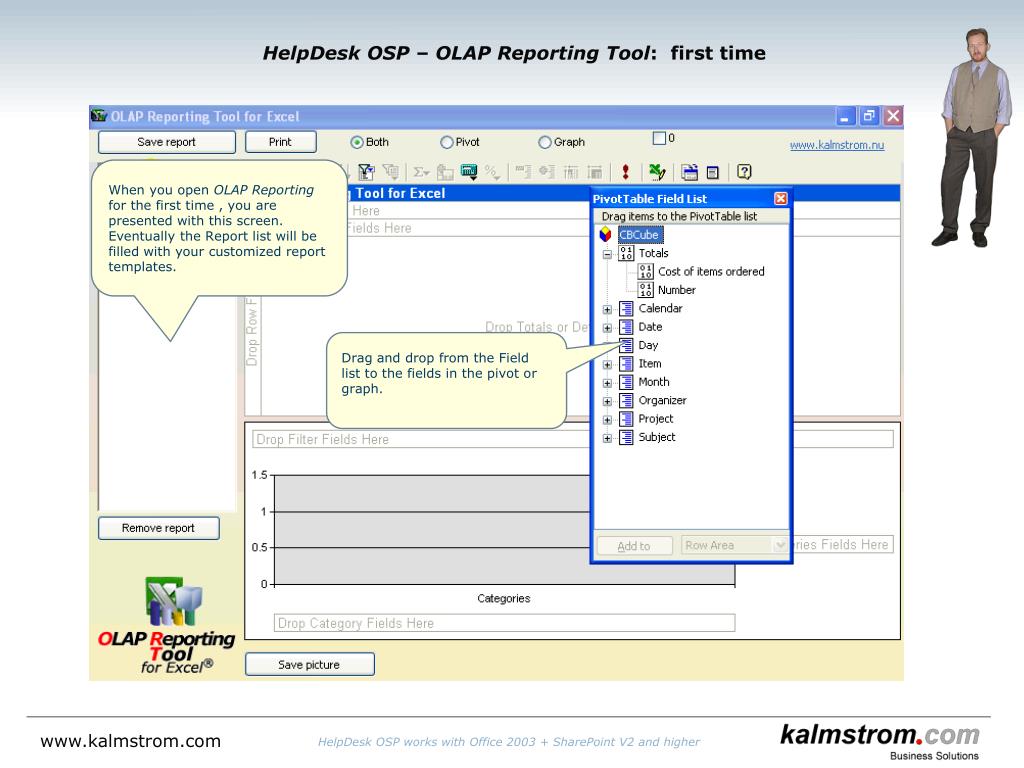Select the Calendar field label
The width and height of the screenshot is (1024, 768).
click(660, 308)
